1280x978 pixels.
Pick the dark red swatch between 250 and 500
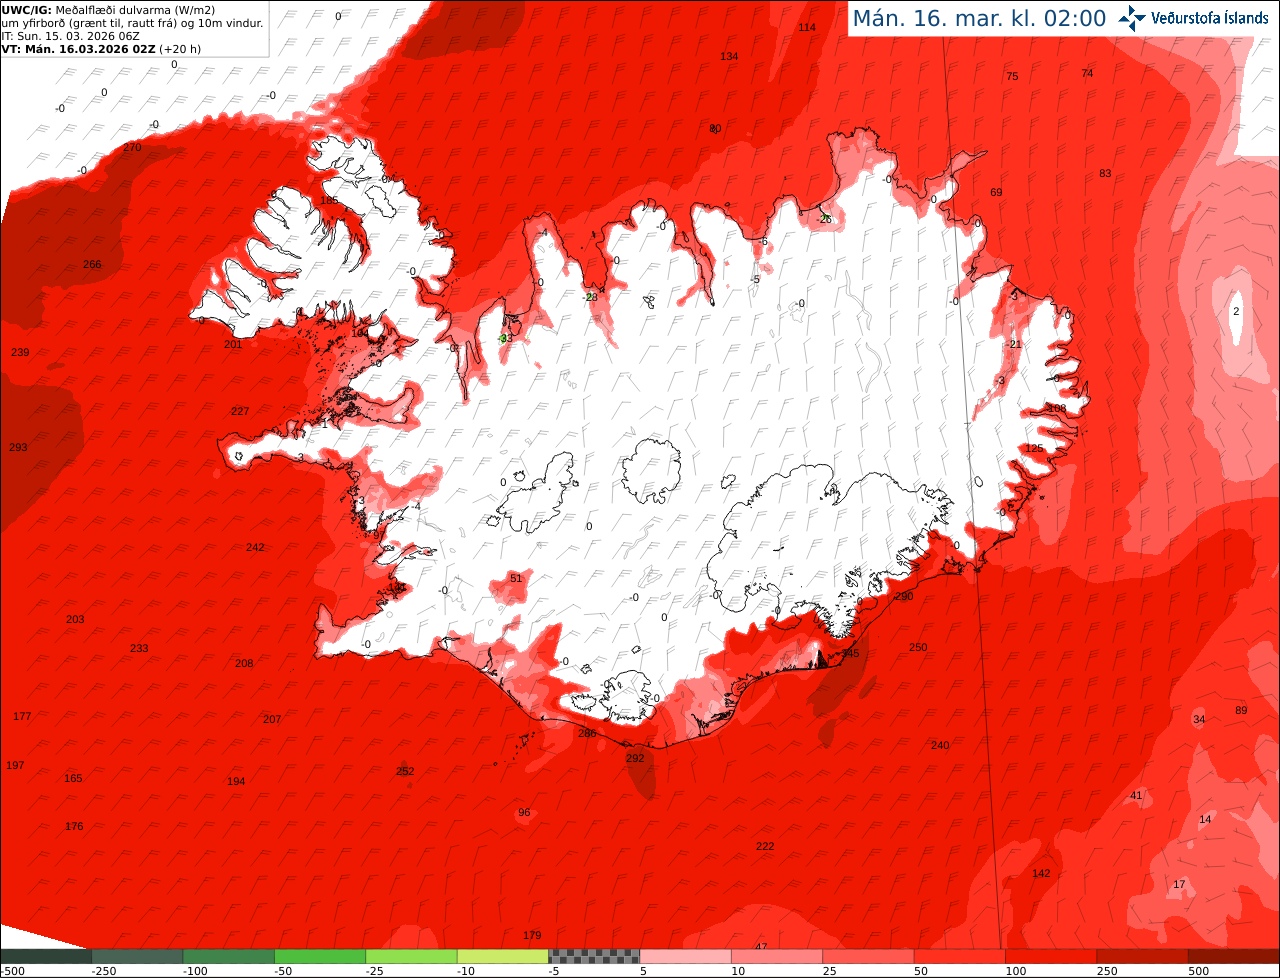pos(1143,956)
